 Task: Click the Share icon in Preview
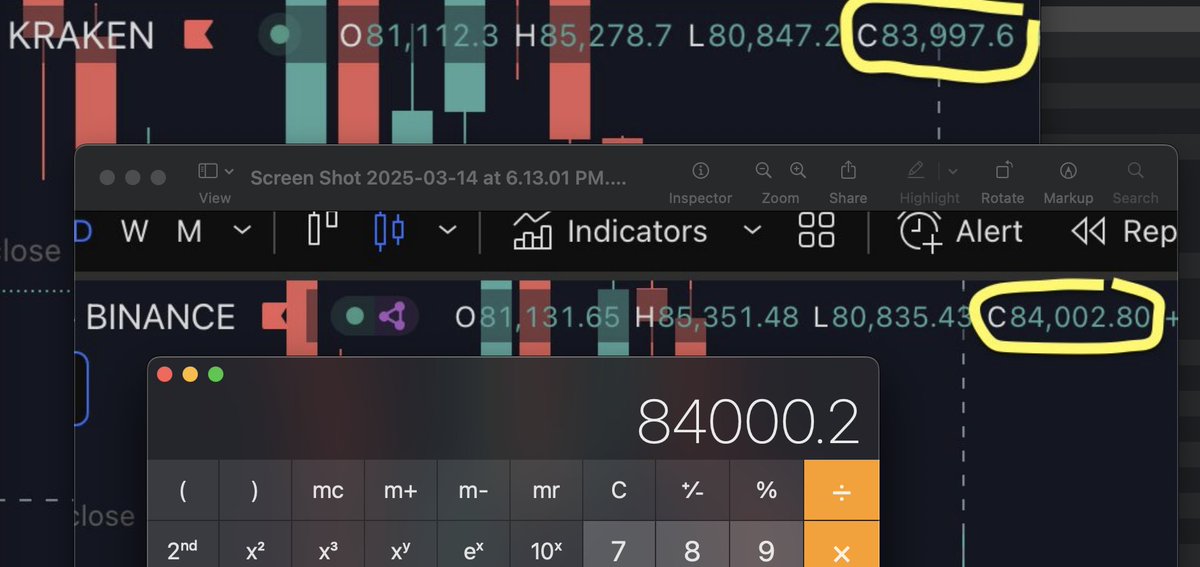pos(848,170)
